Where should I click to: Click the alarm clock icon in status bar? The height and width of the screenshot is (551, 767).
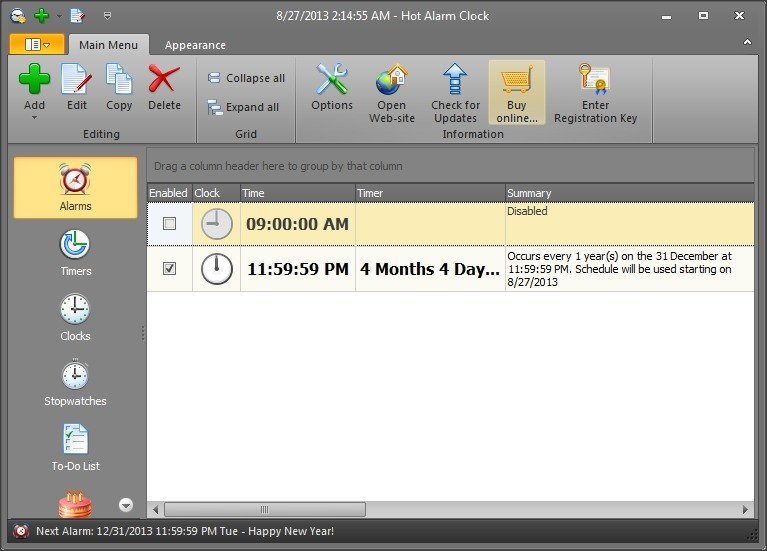click(x=21, y=531)
